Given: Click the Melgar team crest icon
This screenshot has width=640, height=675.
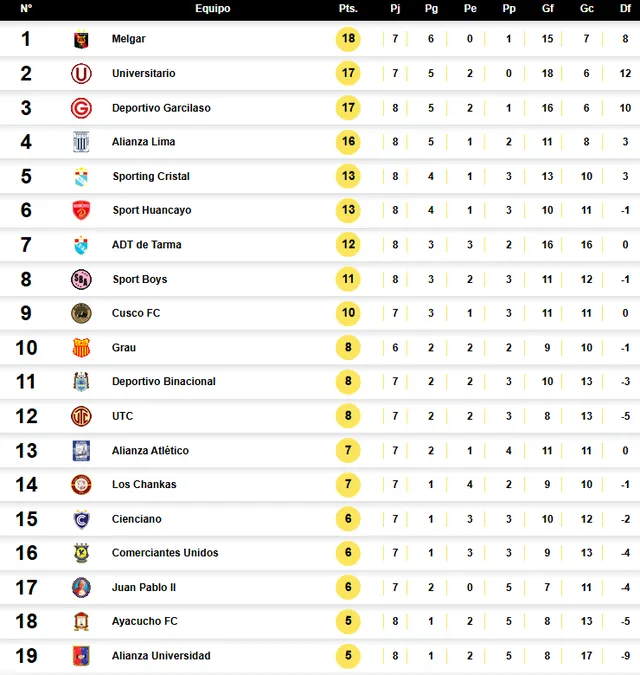Looking at the screenshot, I should [81, 39].
